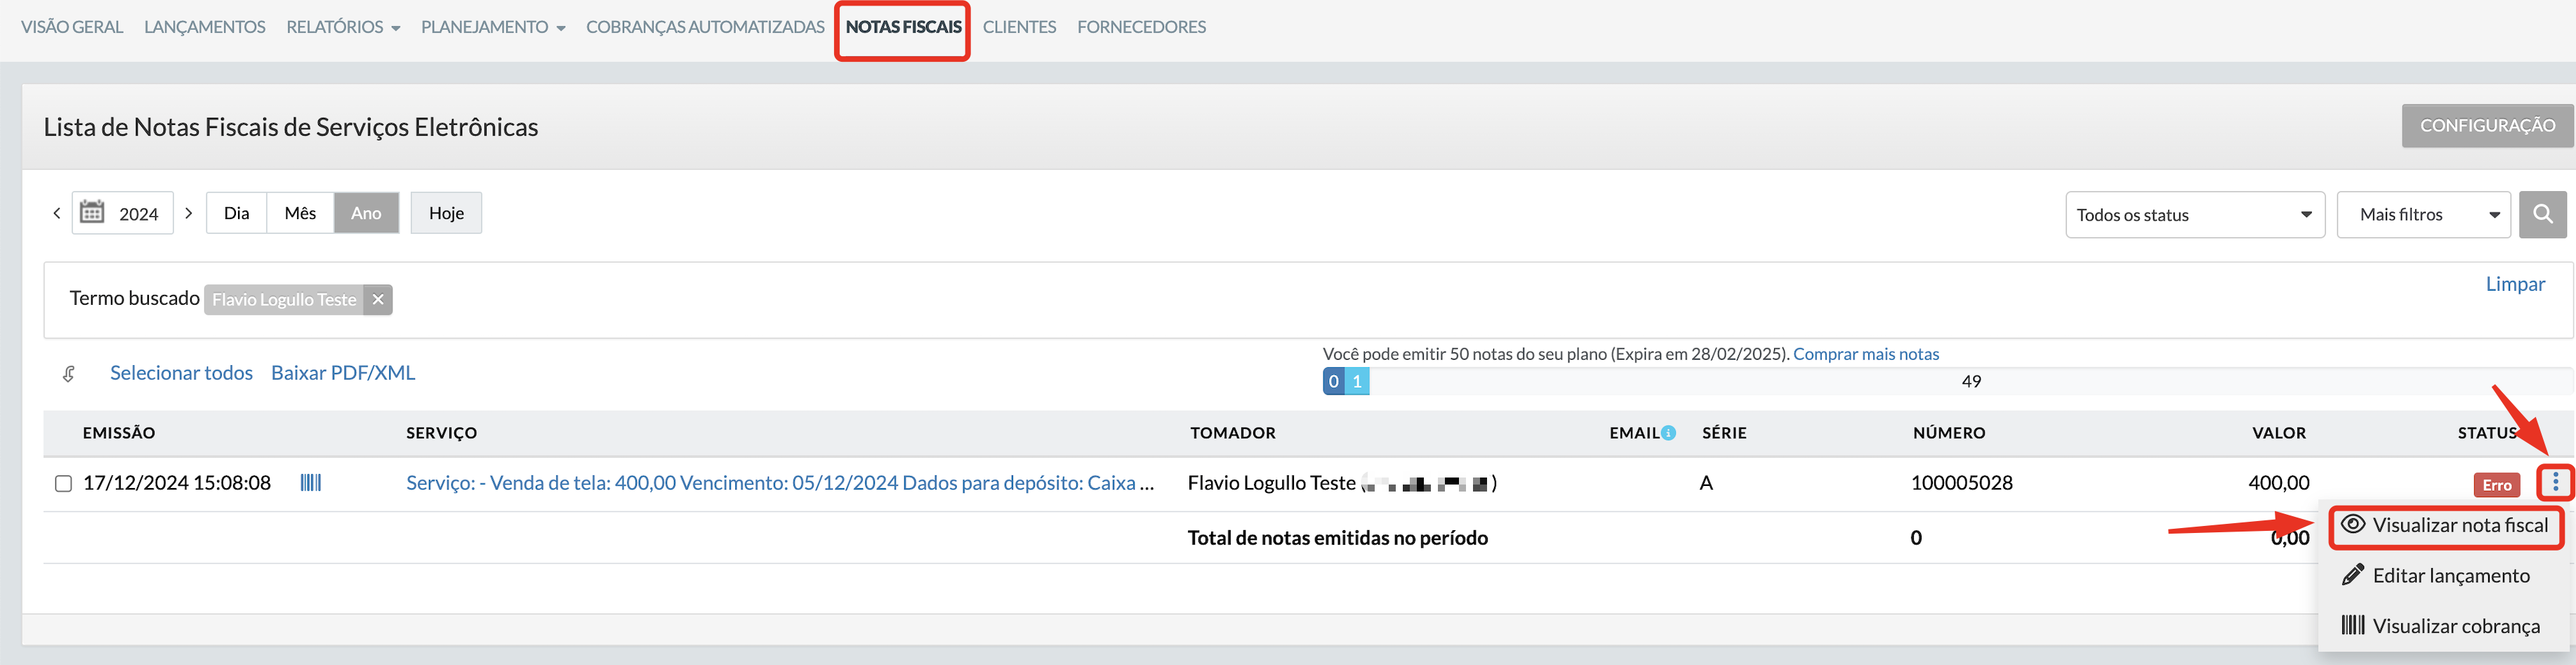Click the Limpar link
Image resolution: width=2576 pixels, height=665 pixels.
point(2515,284)
